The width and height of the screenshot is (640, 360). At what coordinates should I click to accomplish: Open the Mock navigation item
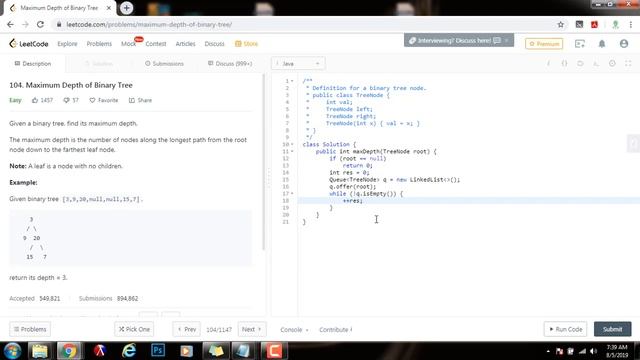[x=129, y=44]
